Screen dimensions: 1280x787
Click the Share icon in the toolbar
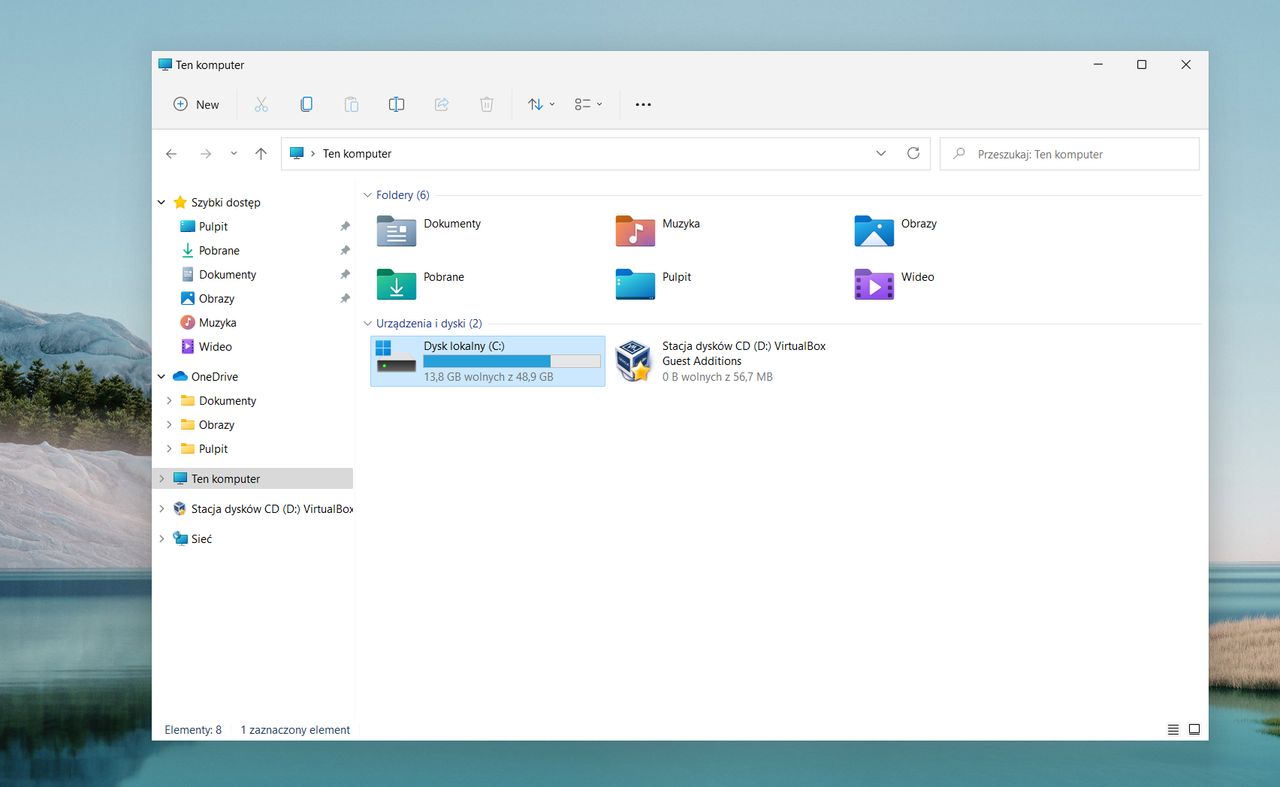[x=441, y=104]
